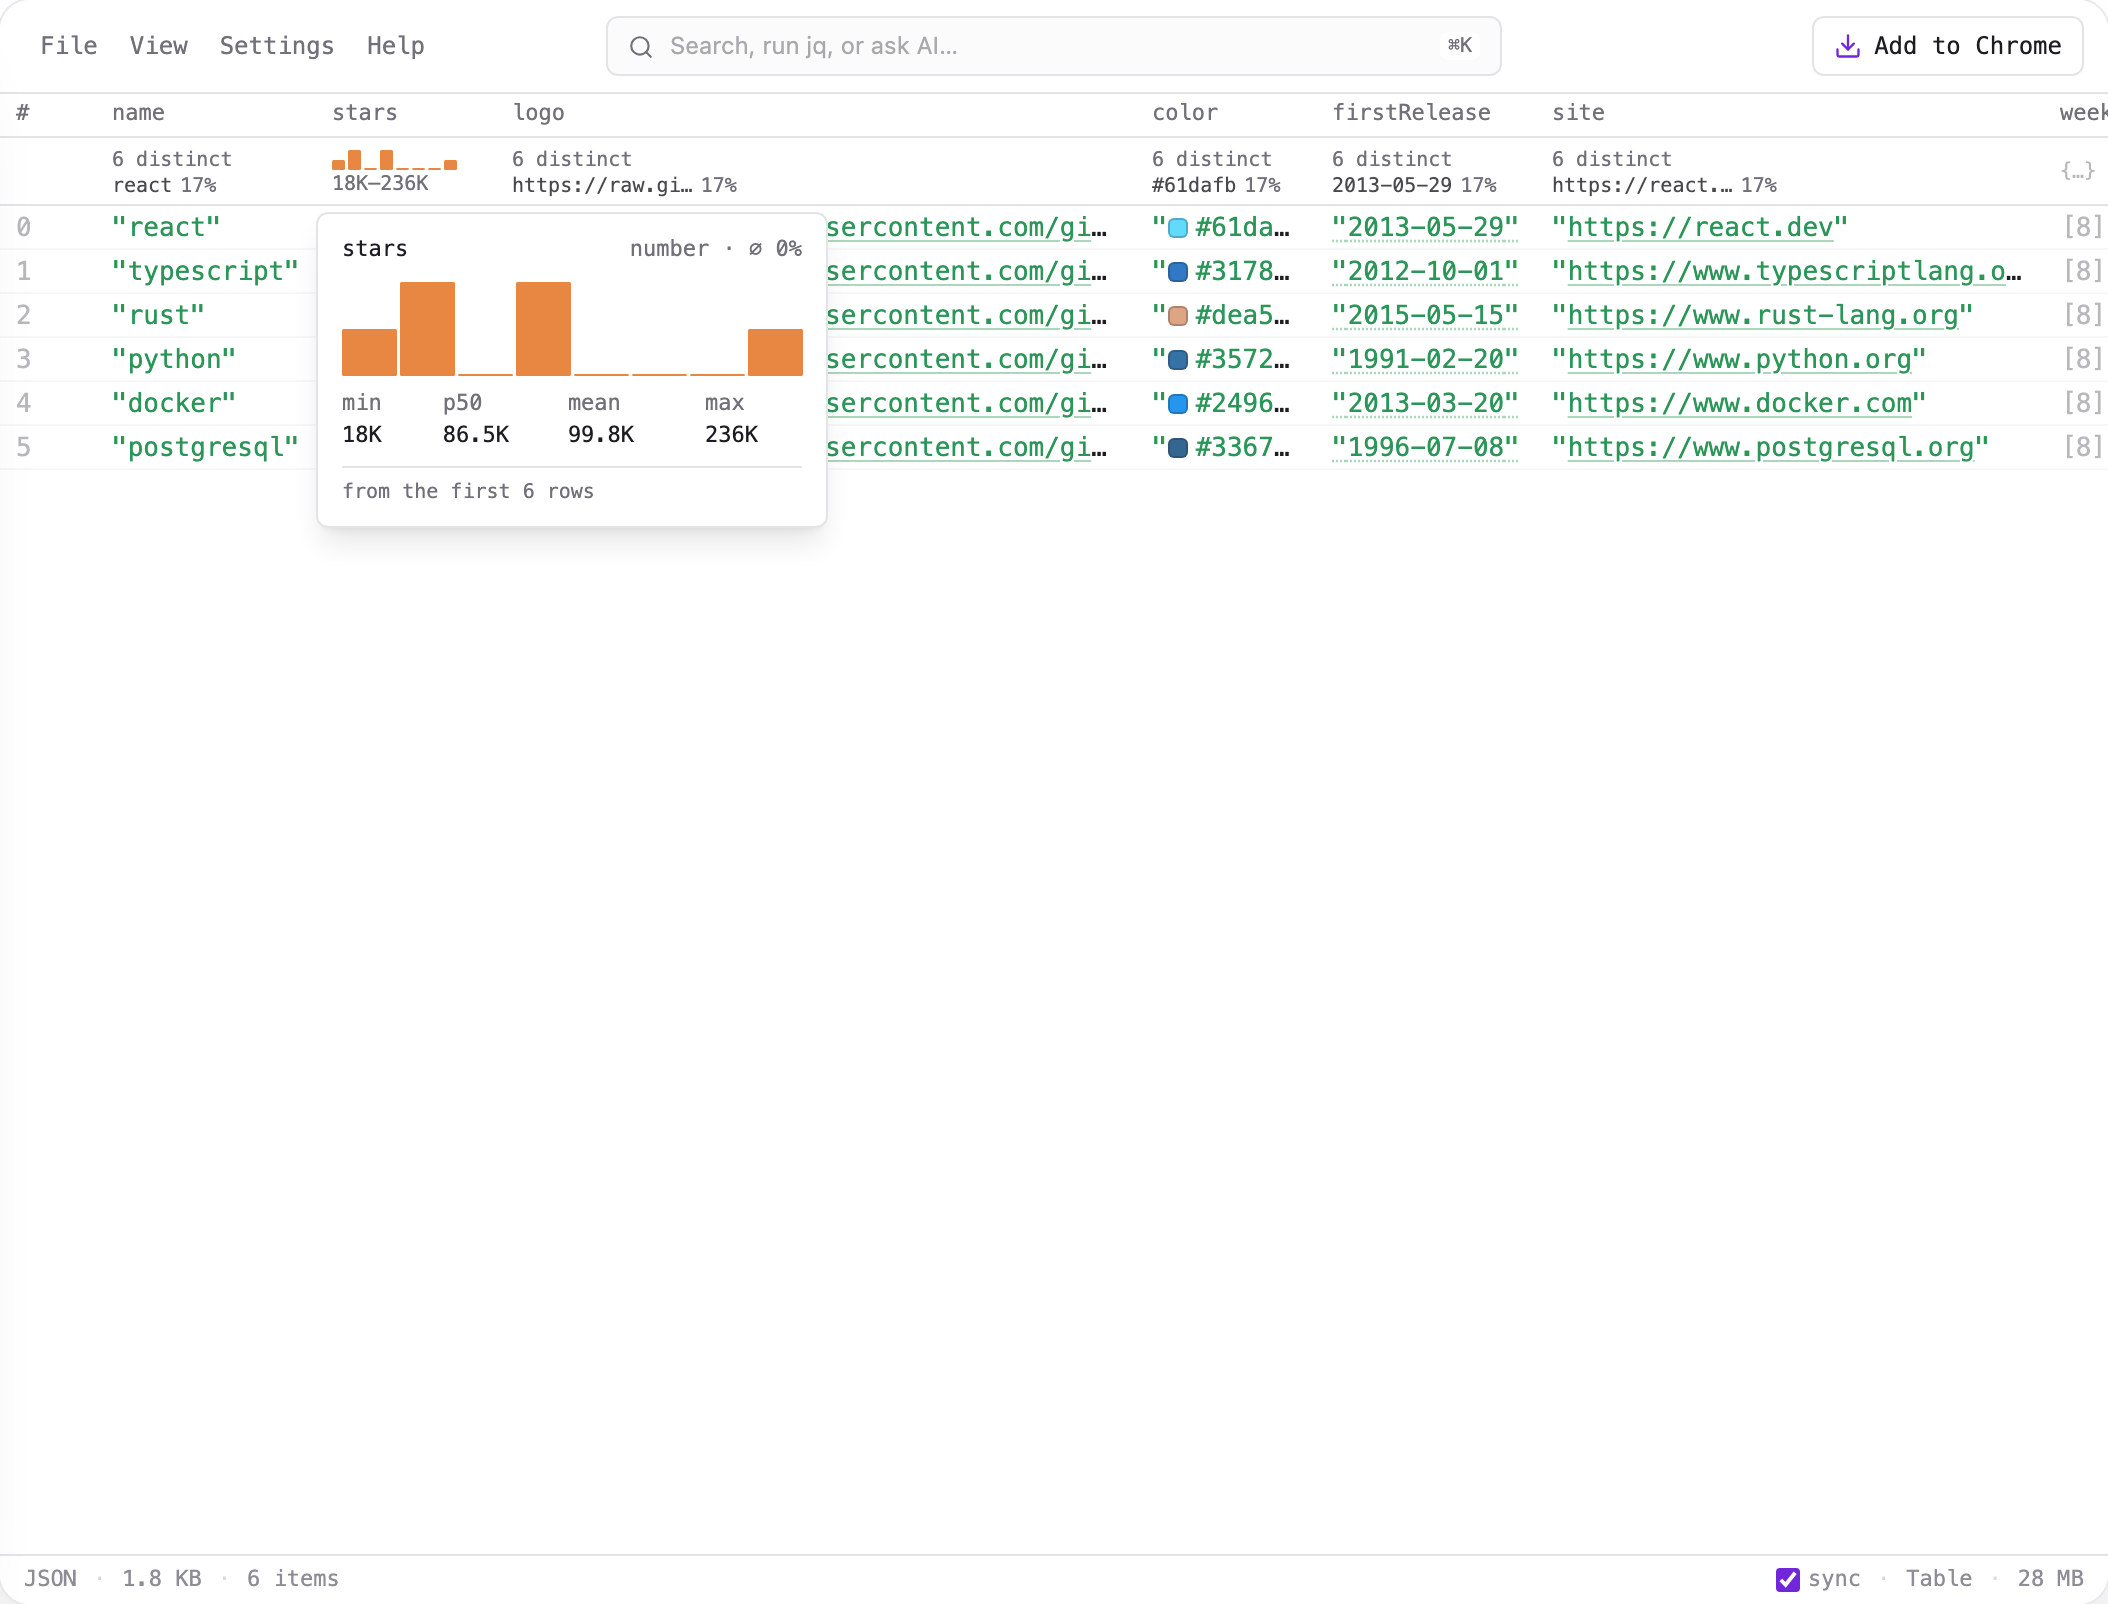Open the postgresql.org site link

pyautogui.click(x=1770, y=448)
